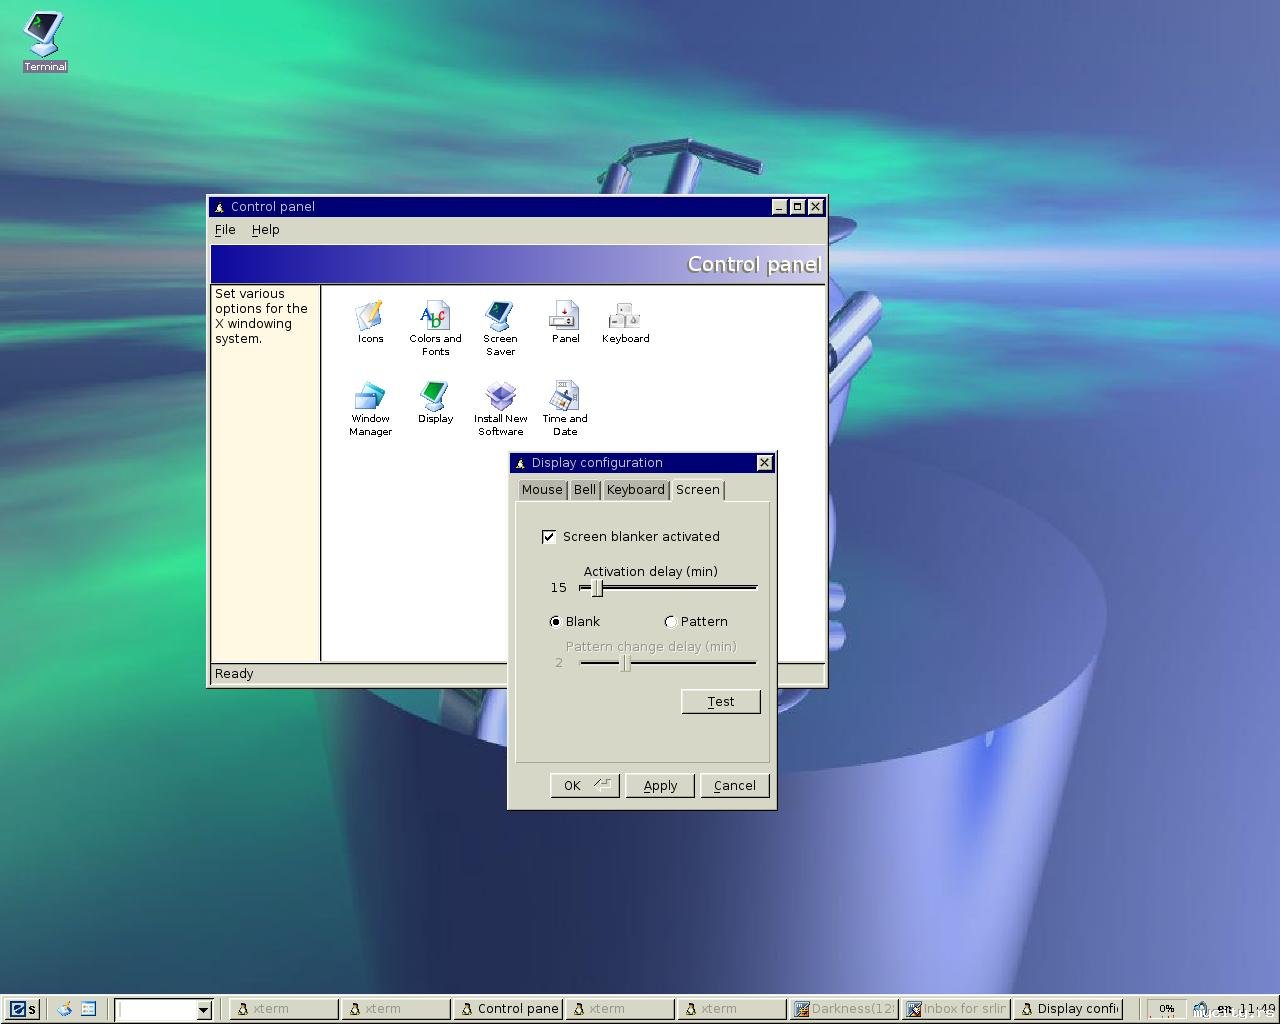Open the Keyboard applet in Control panel
Screen dimensions: 1280x1024
click(x=626, y=322)
